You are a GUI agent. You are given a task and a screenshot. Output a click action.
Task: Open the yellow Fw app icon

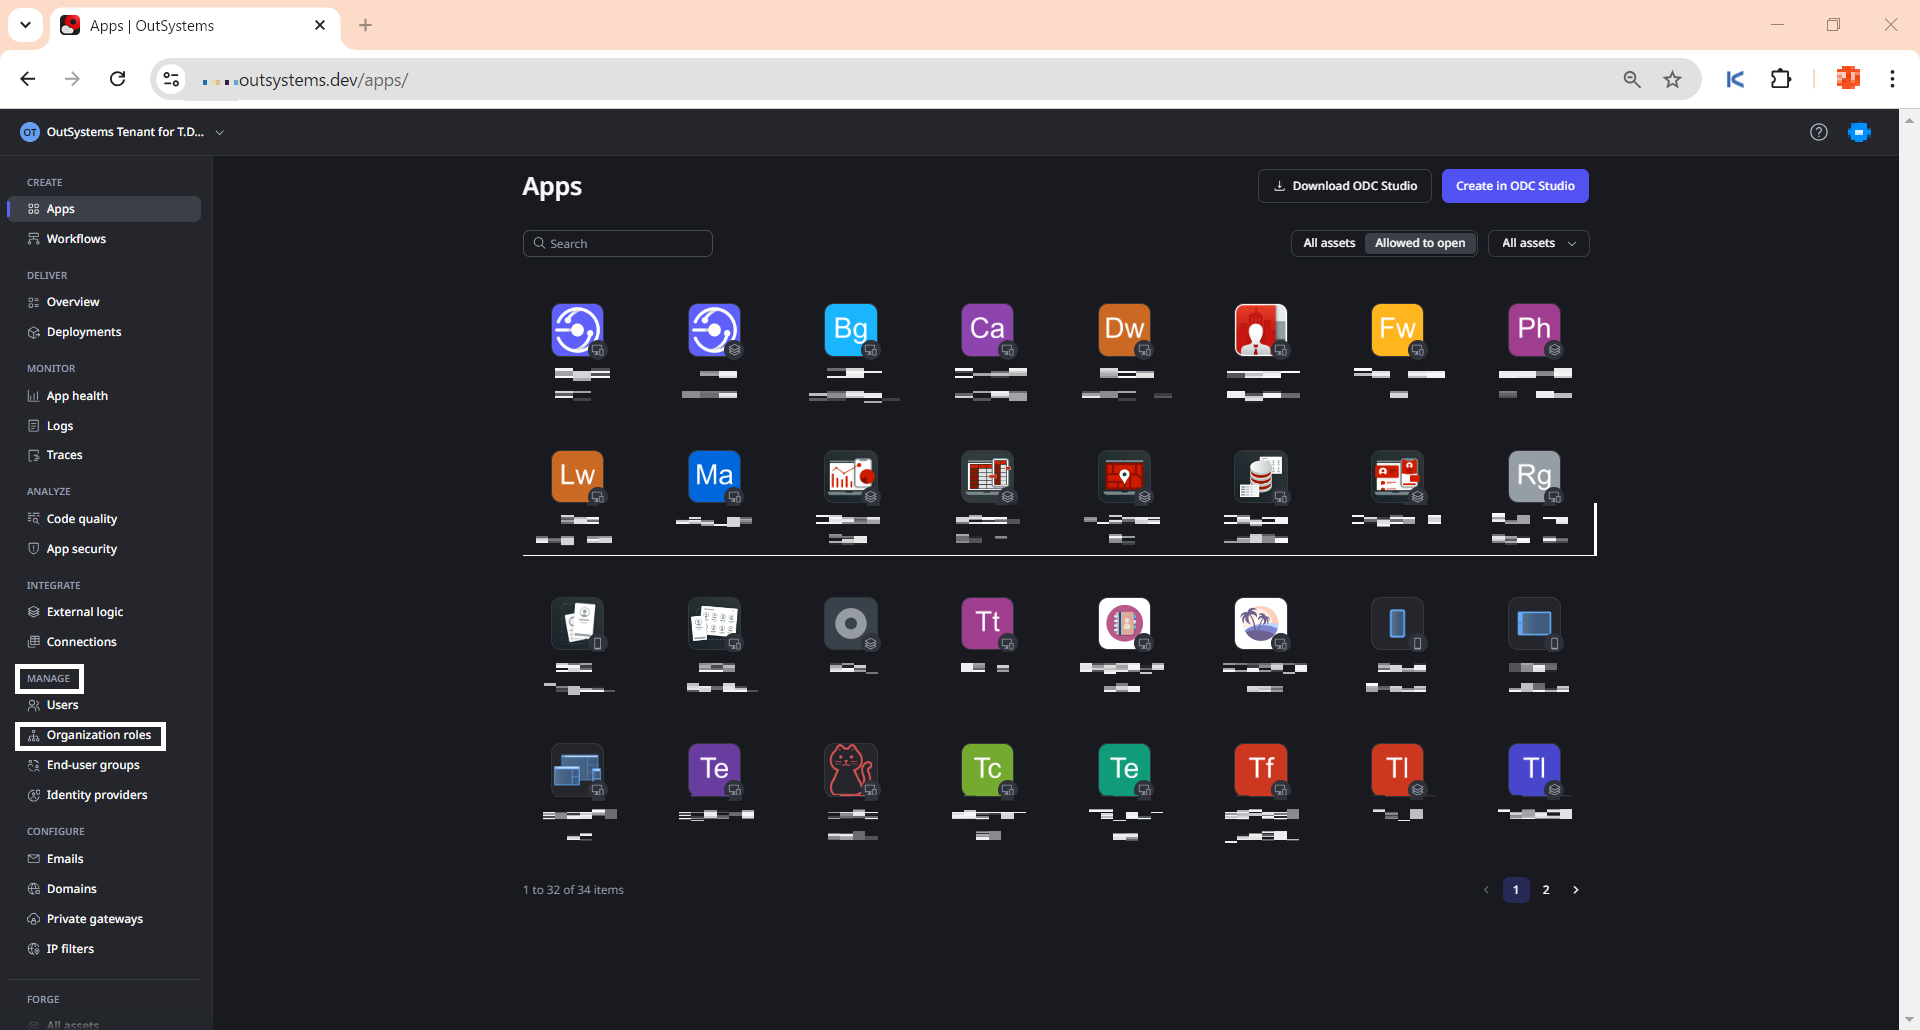pyautogui.click(x=1397, y=329)
